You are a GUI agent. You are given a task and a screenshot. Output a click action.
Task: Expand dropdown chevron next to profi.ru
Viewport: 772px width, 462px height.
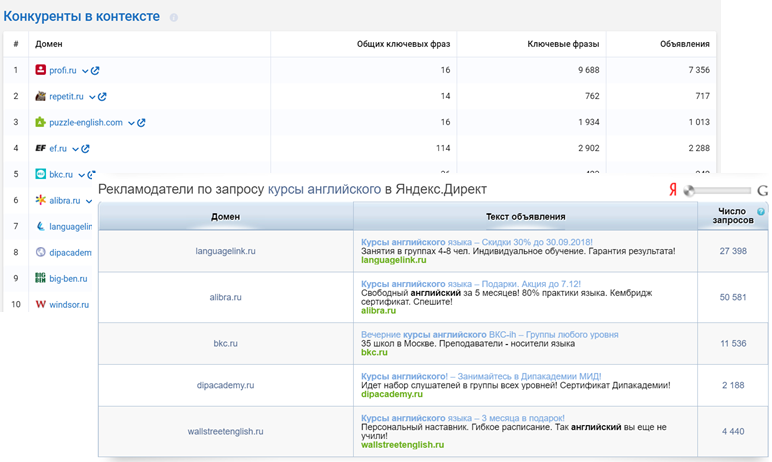pos(85,71)
